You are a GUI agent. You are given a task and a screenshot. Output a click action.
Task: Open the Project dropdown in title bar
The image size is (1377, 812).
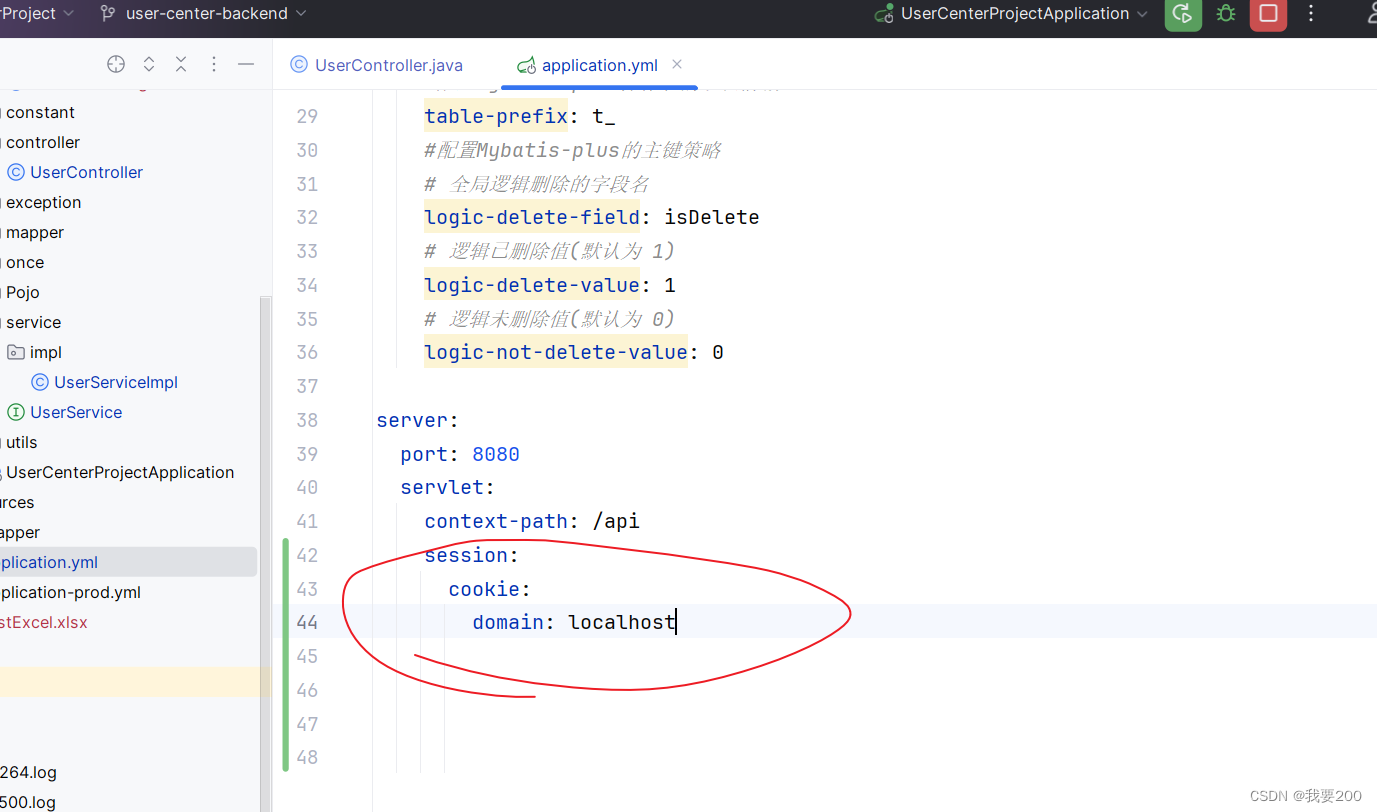(38, 14)
